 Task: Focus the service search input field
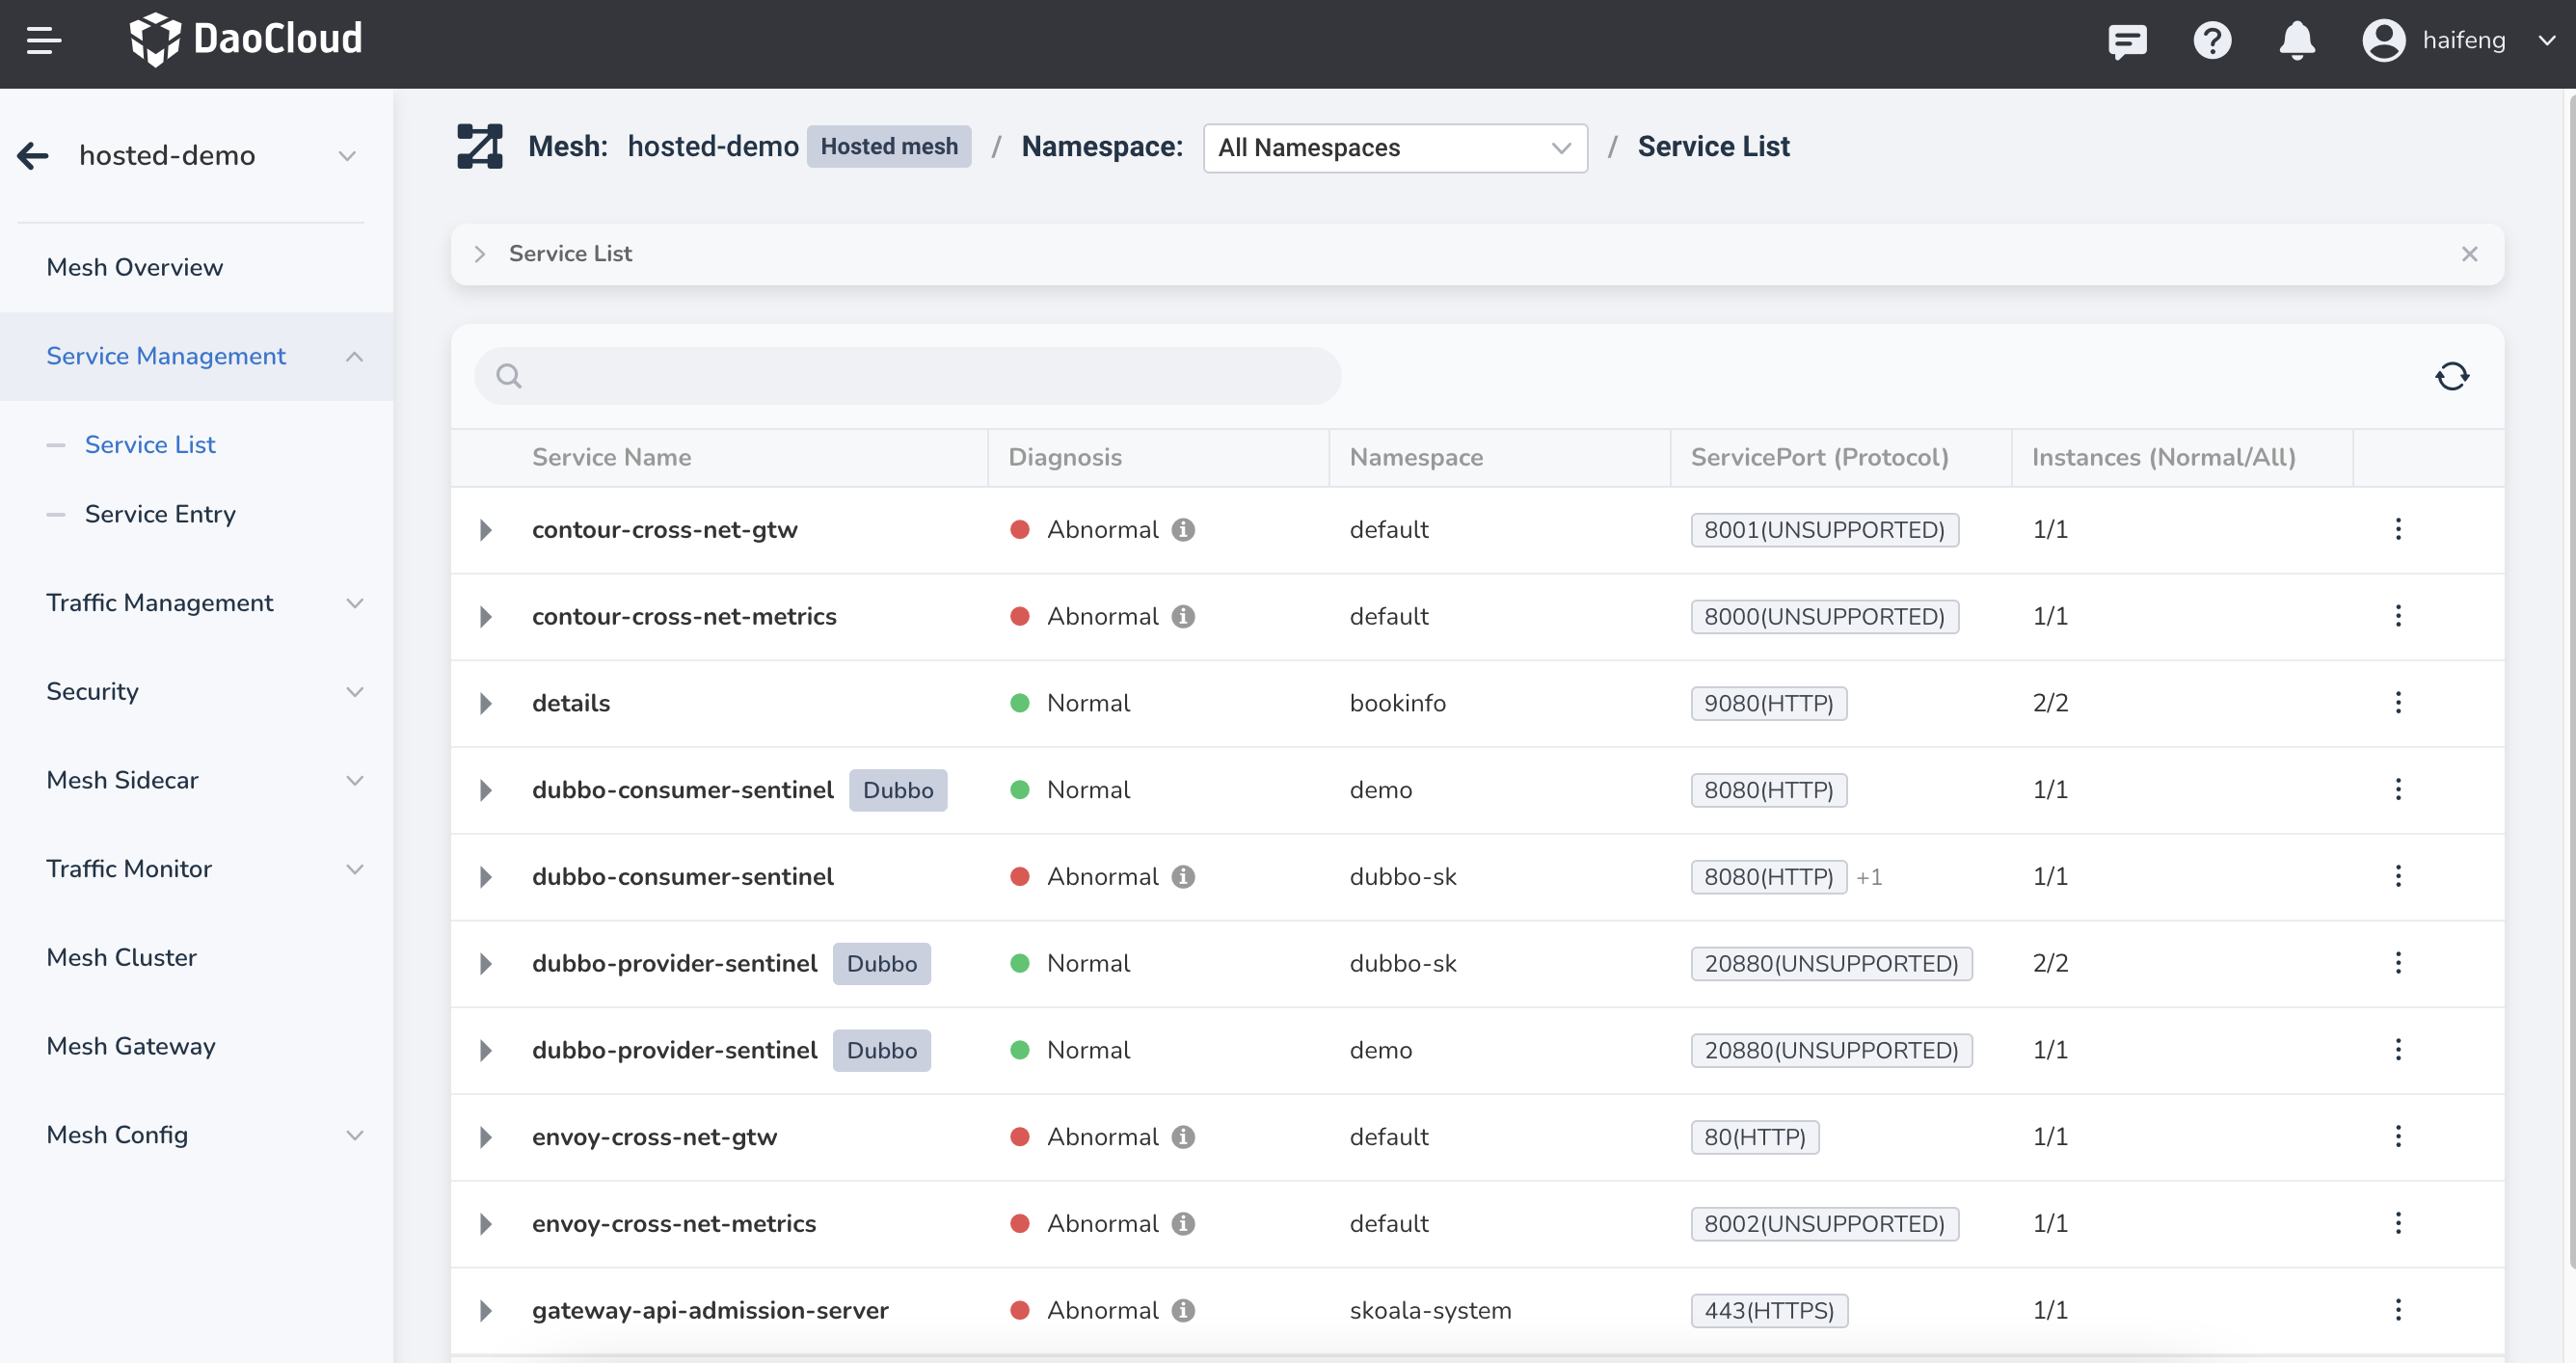[x=907, y=376]
